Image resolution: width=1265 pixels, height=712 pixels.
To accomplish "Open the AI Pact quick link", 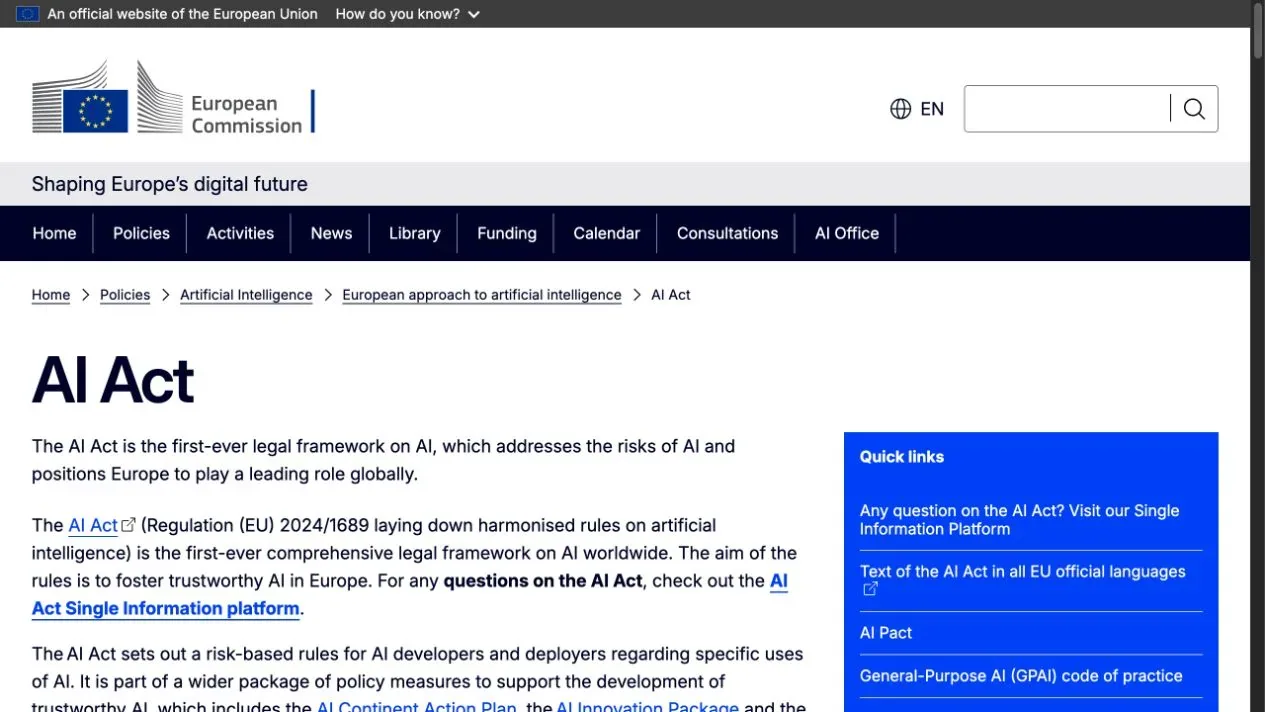I will pos(886,633).
